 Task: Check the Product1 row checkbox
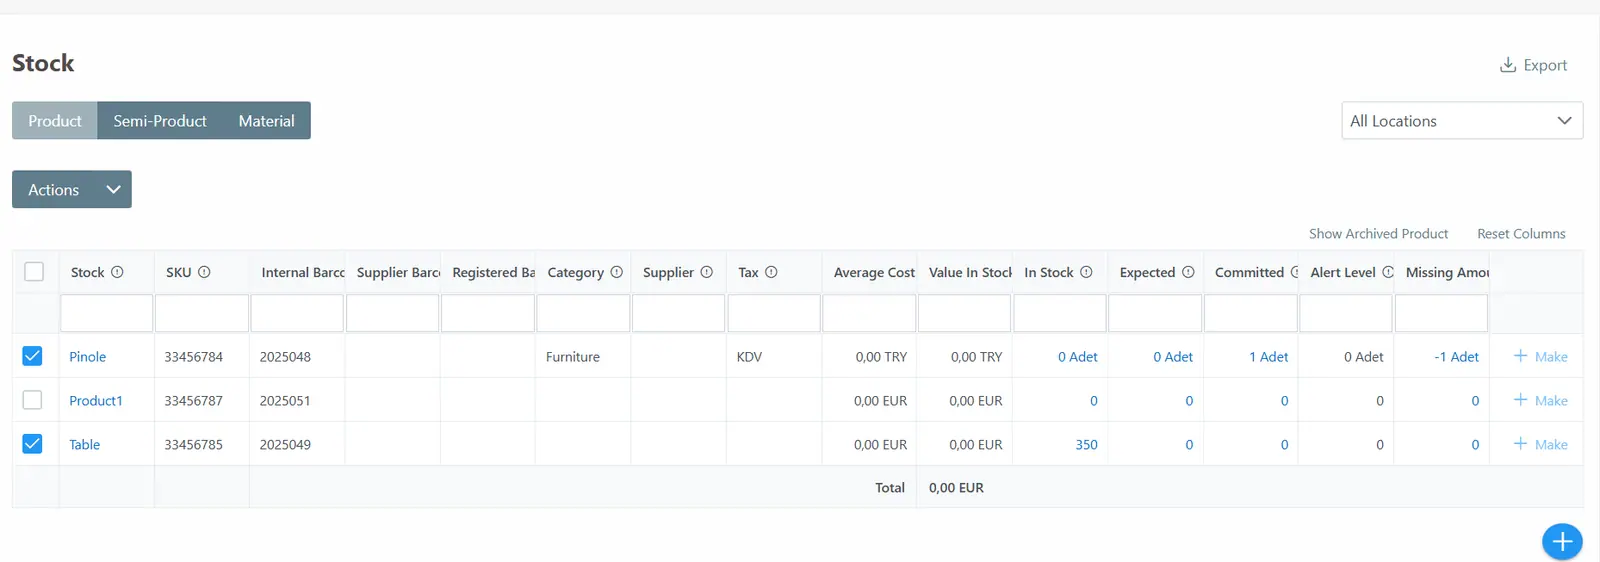[x=32, y=400]
